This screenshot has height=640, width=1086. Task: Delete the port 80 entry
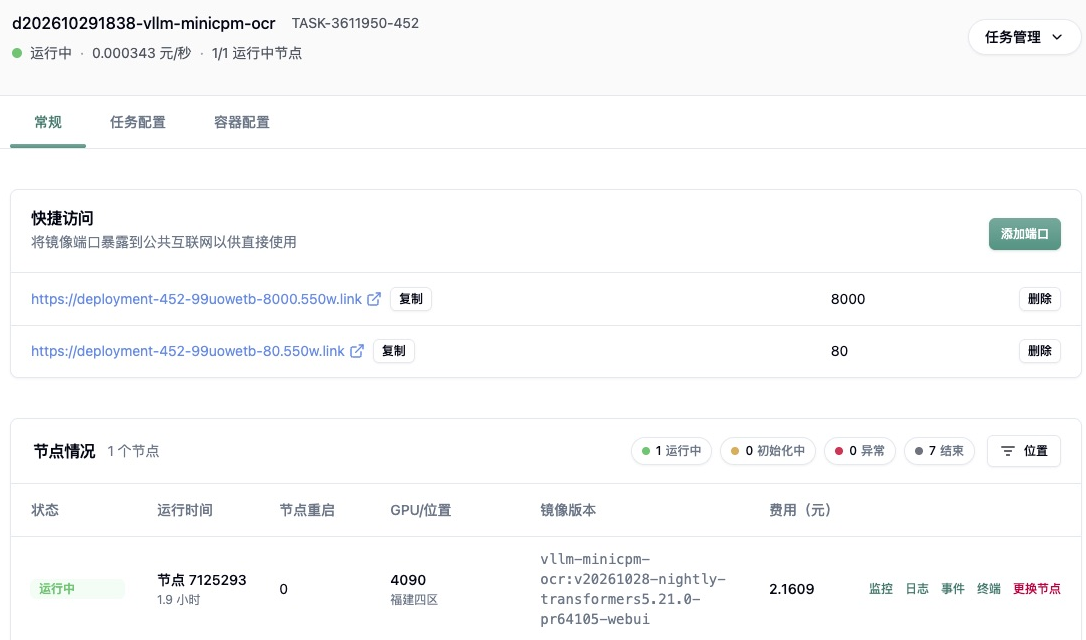(x=1040, y=351)
